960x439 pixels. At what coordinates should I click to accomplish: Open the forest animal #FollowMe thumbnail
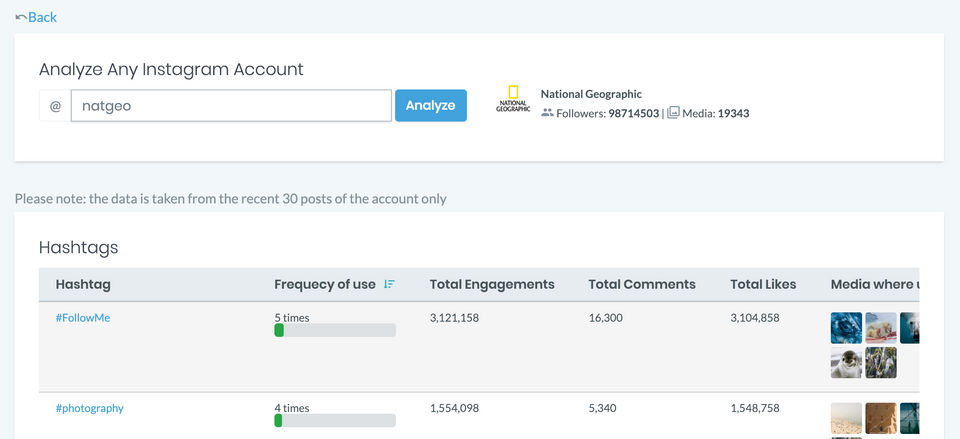click(881, 362)
